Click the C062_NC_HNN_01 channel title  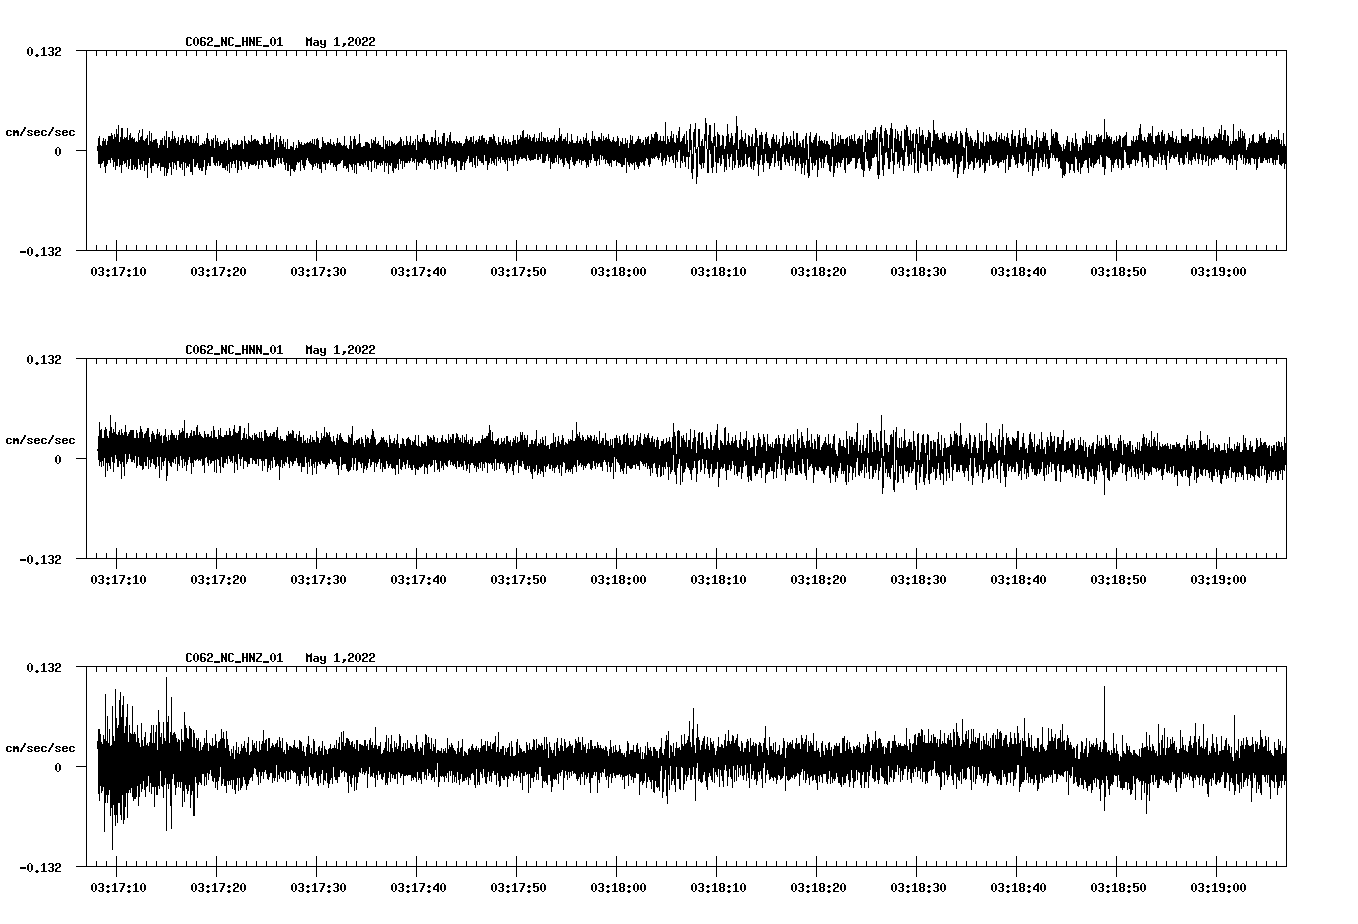[234, 350]
